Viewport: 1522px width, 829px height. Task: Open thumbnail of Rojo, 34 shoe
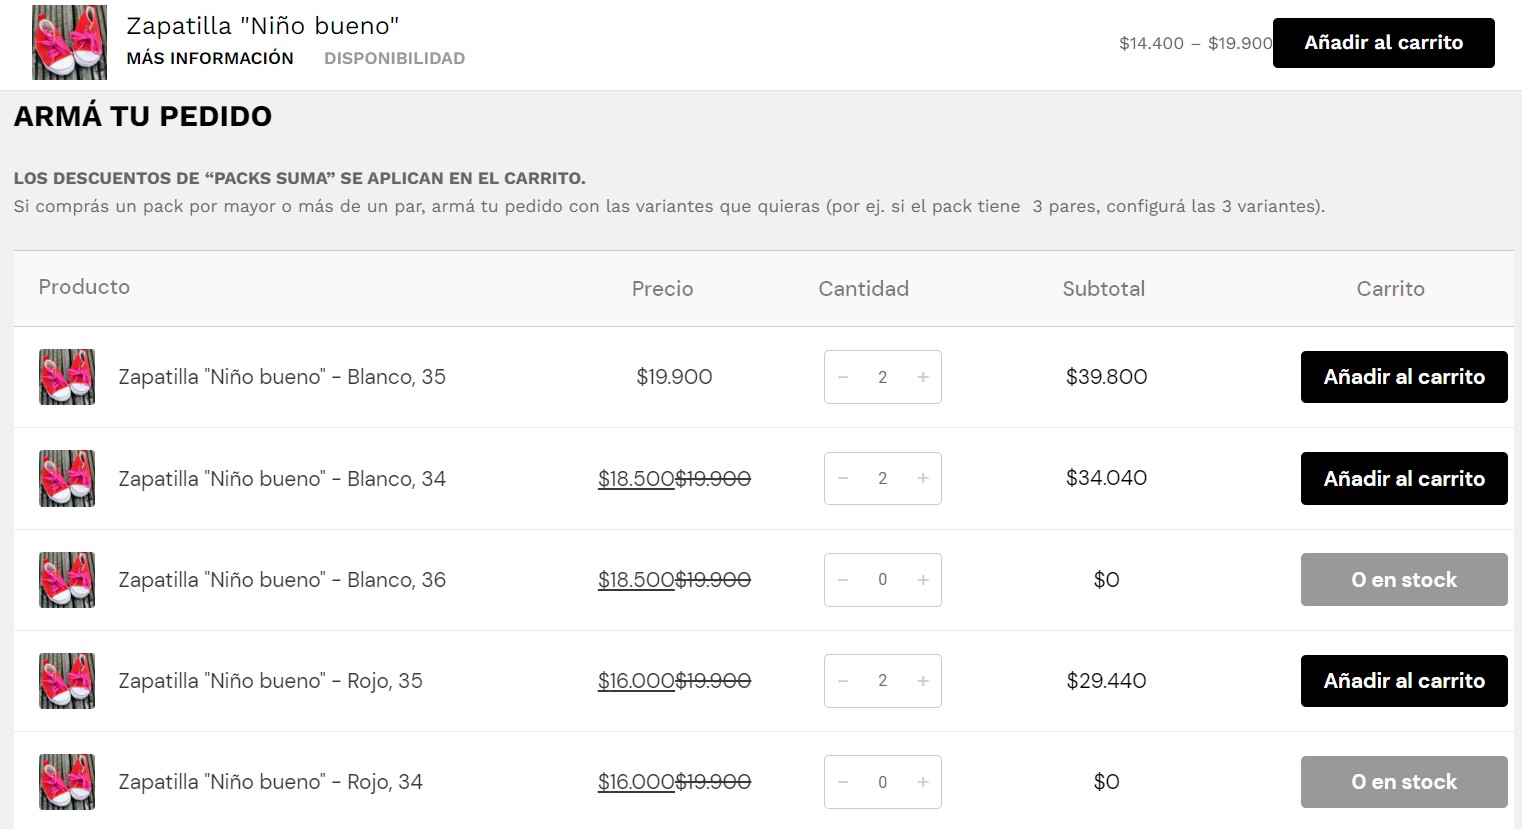tap(67, 782)
